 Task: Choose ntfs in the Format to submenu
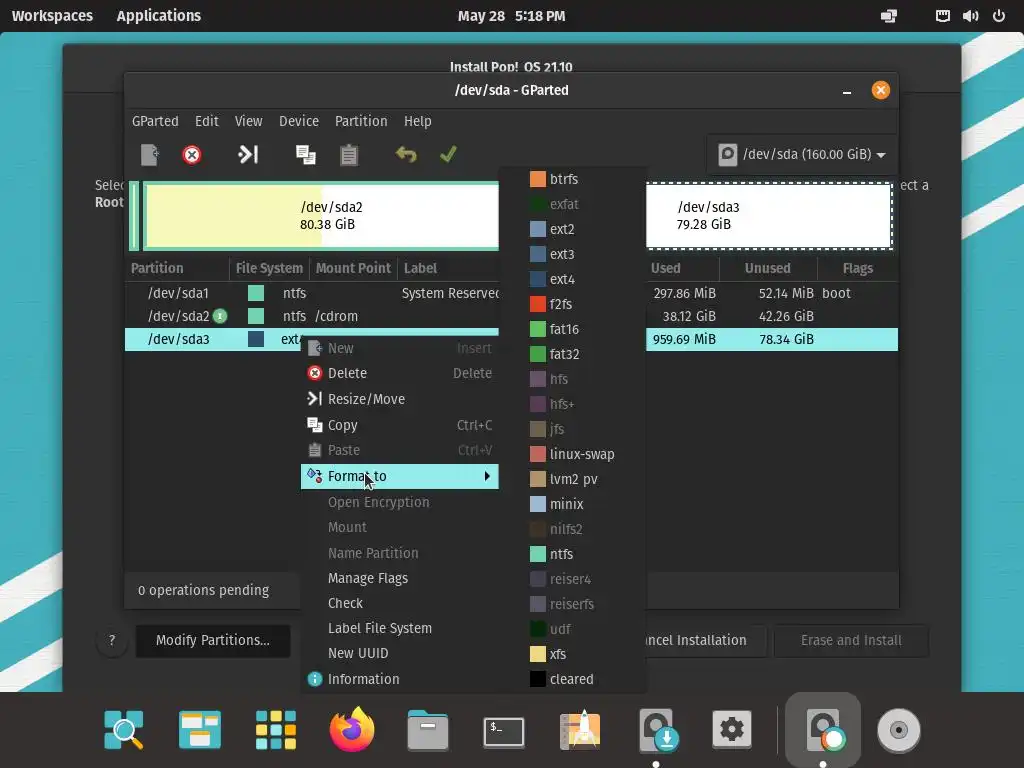pos(573,554)
